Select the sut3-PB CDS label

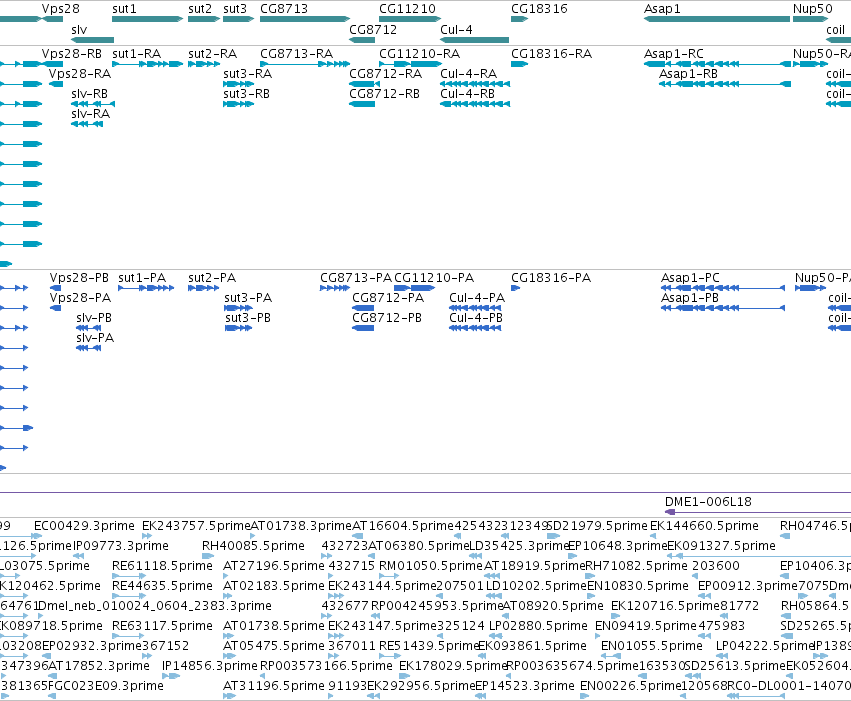tap(247, 318)
